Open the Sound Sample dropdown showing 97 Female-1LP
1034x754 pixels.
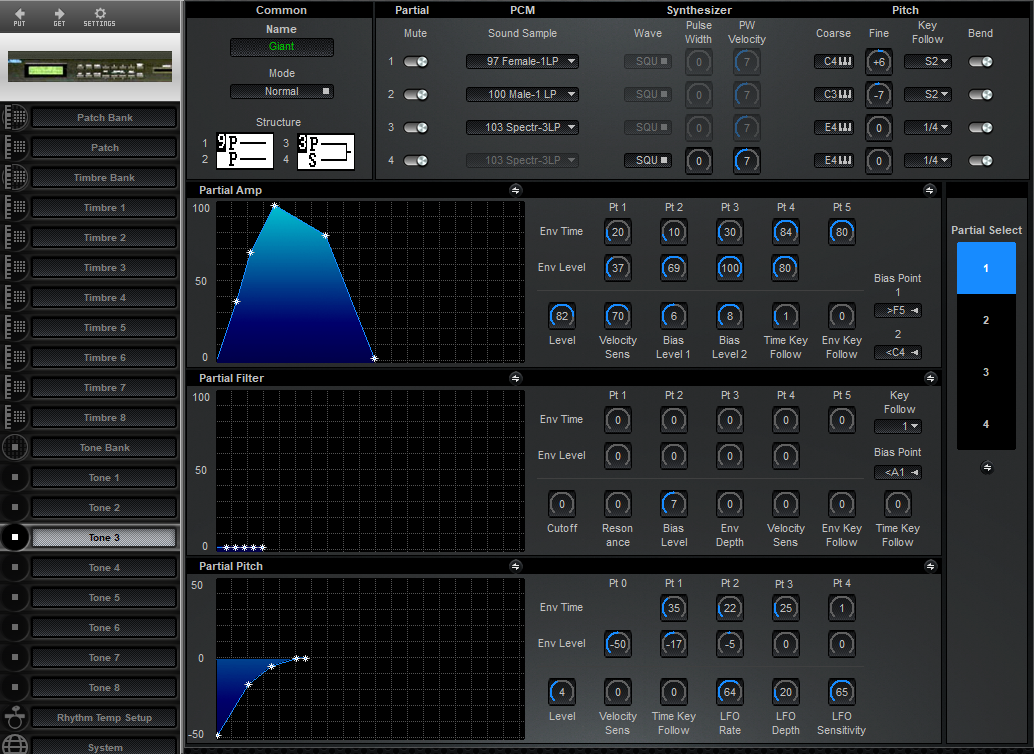click(x=522, y=61)
